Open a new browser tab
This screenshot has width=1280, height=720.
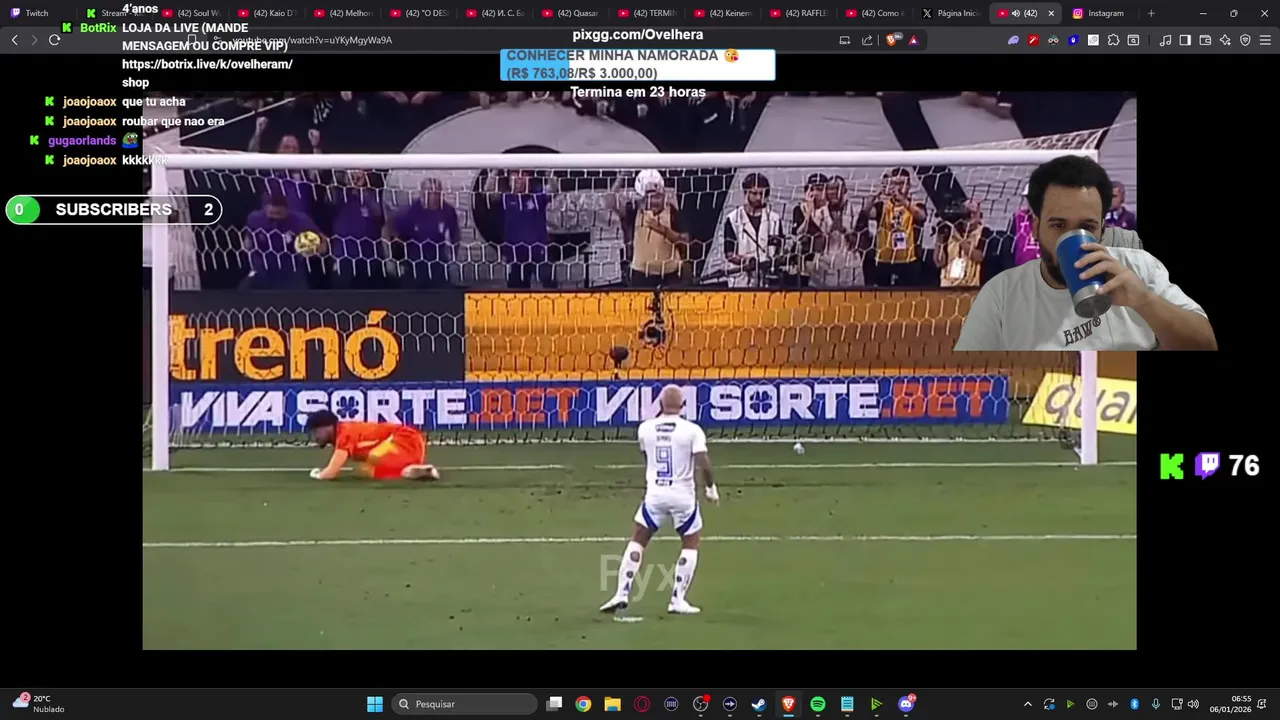point(1151,13)
